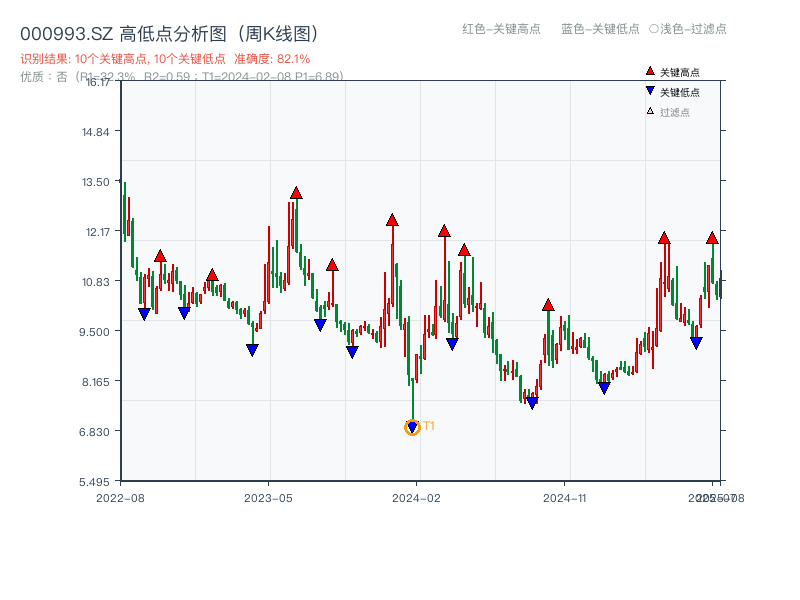
Task: Click the highest red triangle marker near 2023-05
Action: 296,191
